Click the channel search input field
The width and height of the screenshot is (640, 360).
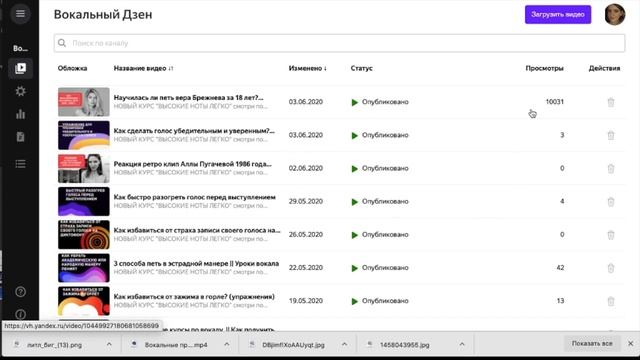pos(339,43)
